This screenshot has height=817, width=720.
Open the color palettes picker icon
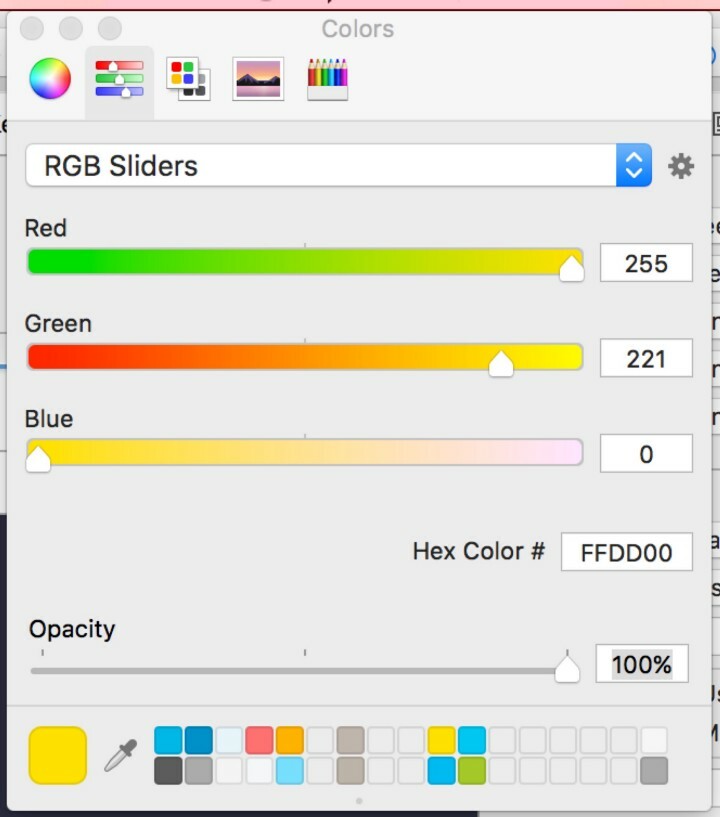click(x=188, y=79)
